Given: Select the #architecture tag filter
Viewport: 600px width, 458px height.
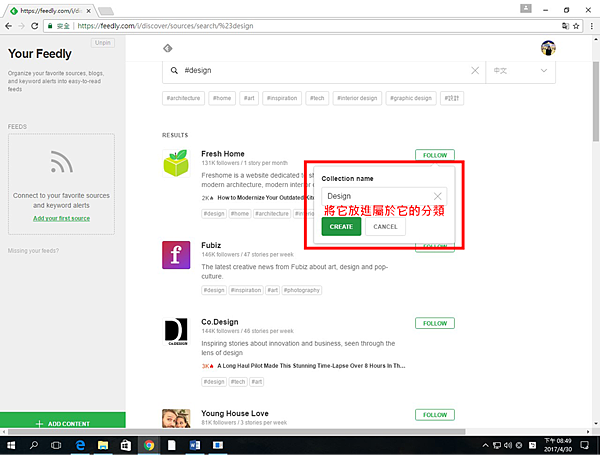Looking at the screenshot, I should (x=183, y=98).
